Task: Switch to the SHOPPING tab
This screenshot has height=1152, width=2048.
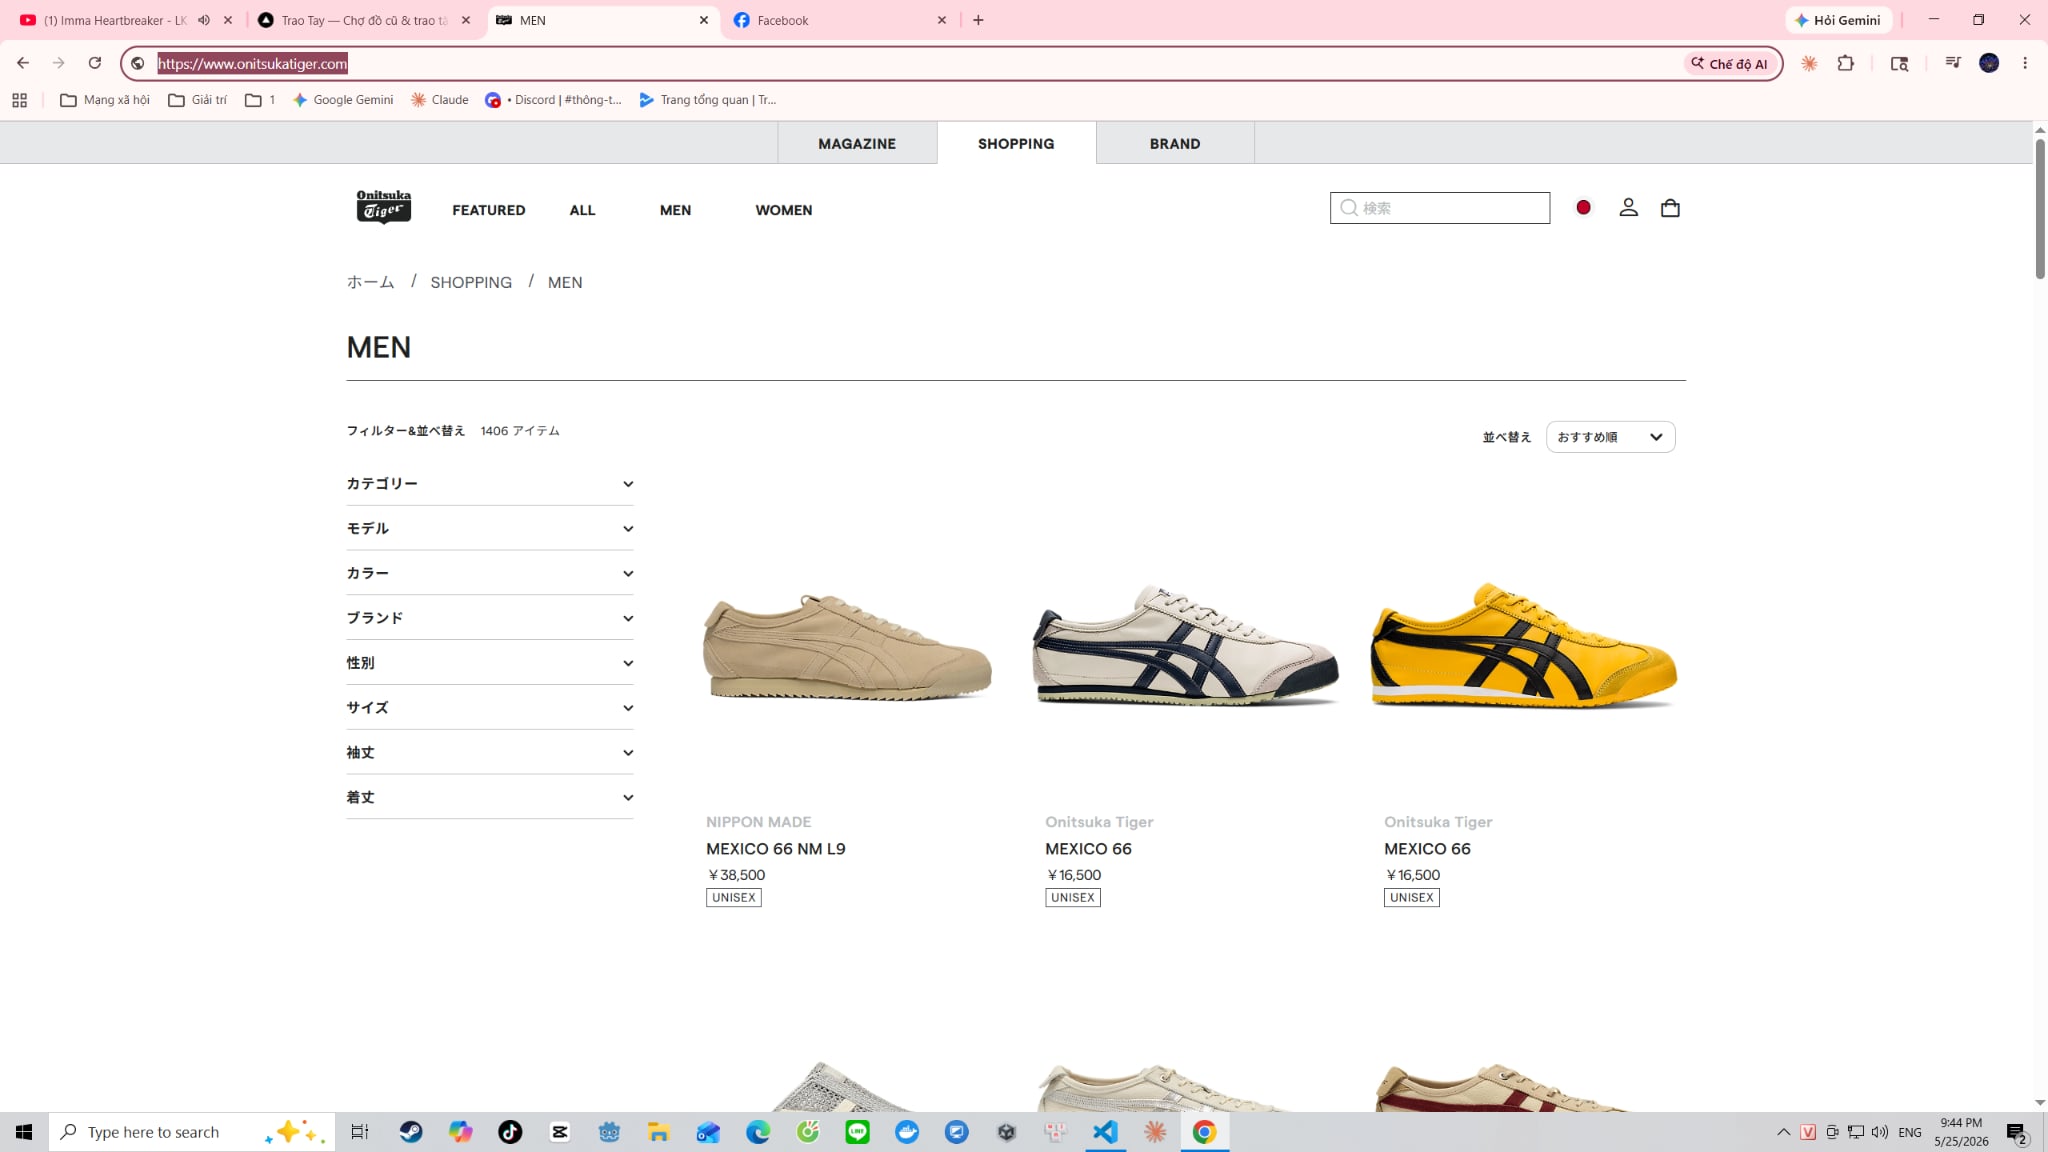Action: 1016,143
